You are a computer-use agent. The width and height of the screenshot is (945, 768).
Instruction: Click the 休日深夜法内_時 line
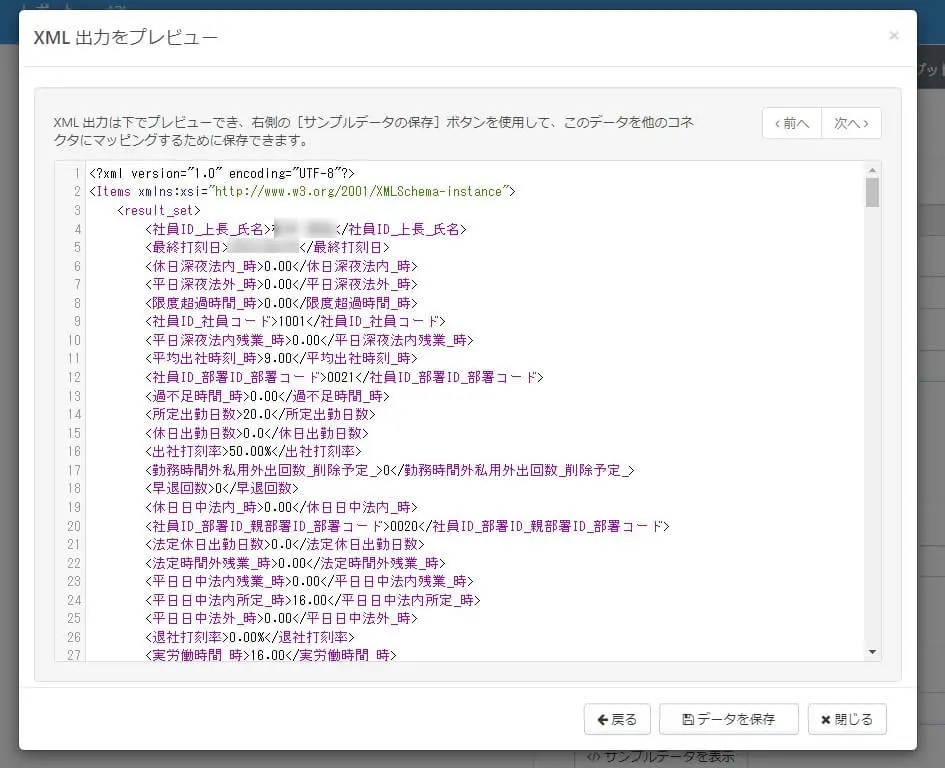(281, 266)
